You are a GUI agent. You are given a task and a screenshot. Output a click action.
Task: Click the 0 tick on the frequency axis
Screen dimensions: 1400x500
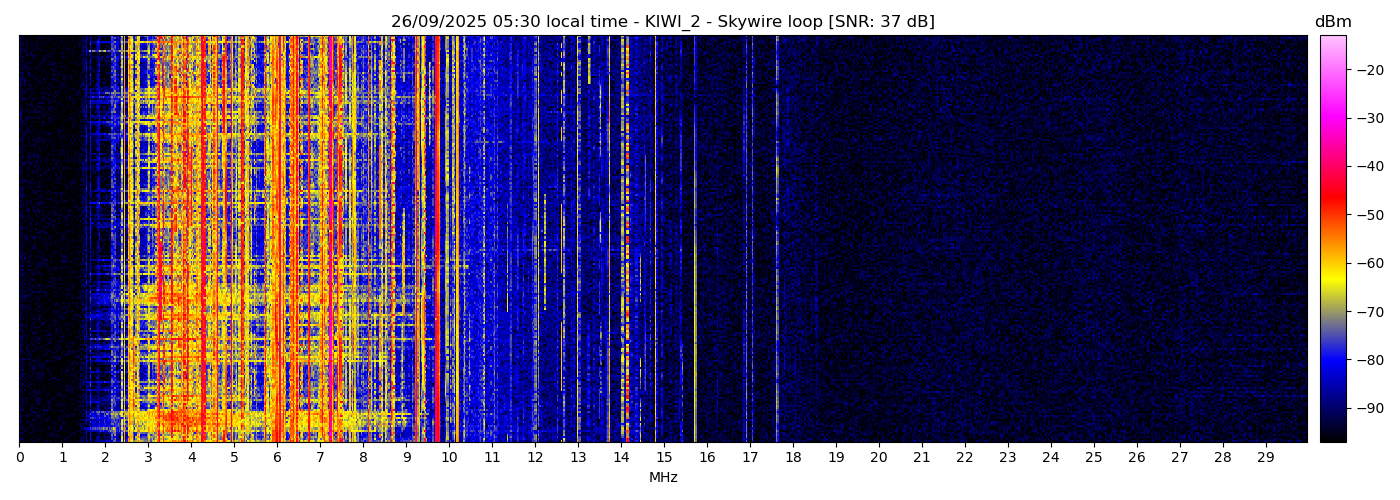click(x=19, y=457)
